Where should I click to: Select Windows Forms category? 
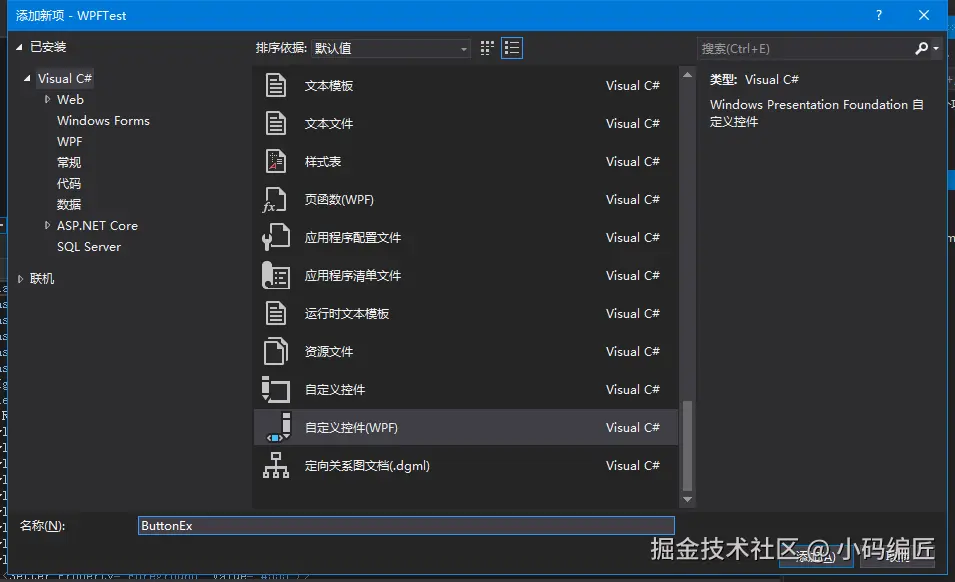click(103, 121)
